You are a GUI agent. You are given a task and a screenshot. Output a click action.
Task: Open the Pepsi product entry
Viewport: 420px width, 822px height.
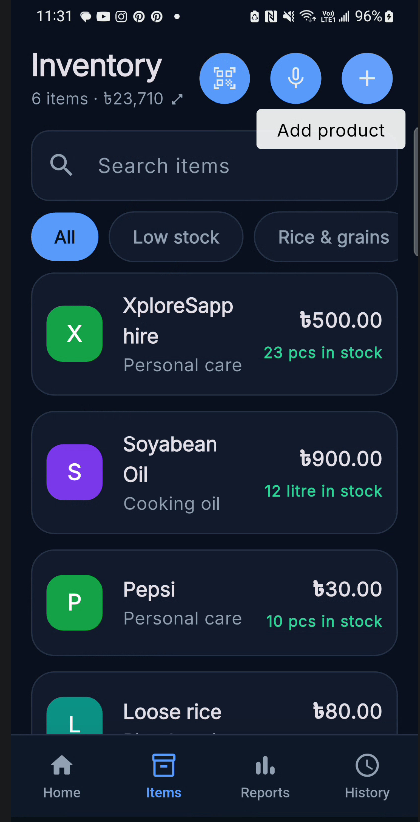pyautogui.click(x=214, y=602)
